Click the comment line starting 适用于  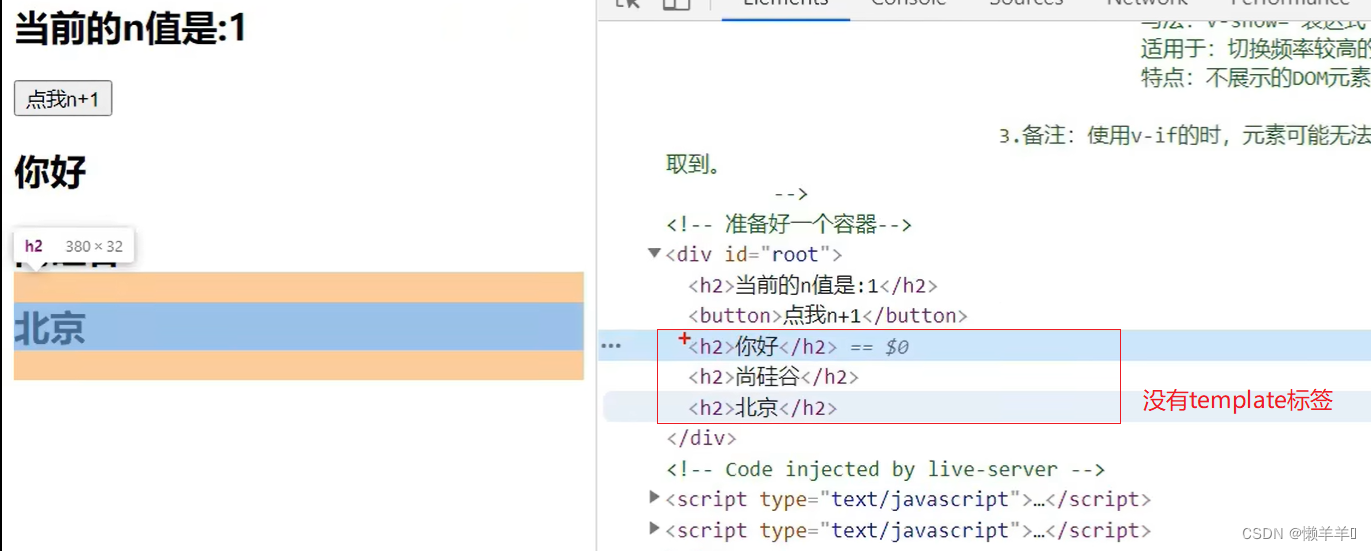(x=1256, y=48)
